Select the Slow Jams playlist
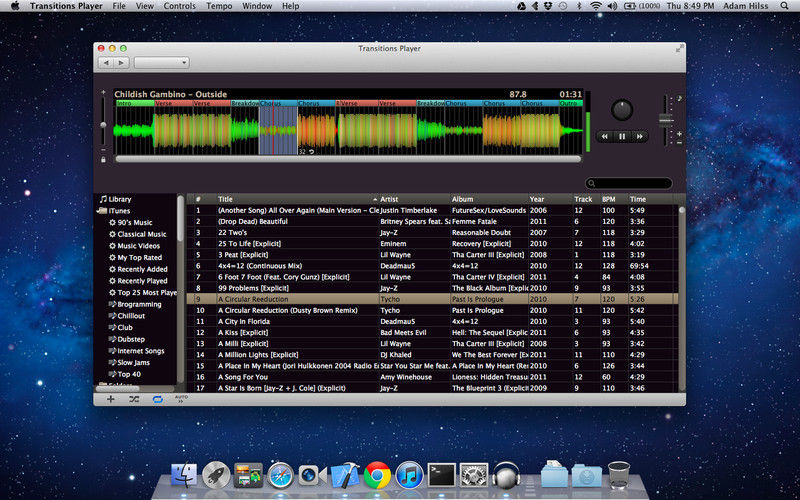This screenshot has height=500, width=800. click(x=130, y=363)
